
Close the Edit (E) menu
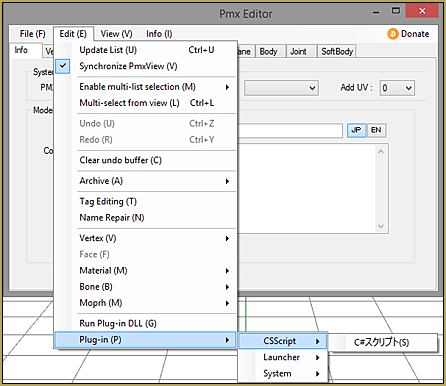tap(73, 34)
